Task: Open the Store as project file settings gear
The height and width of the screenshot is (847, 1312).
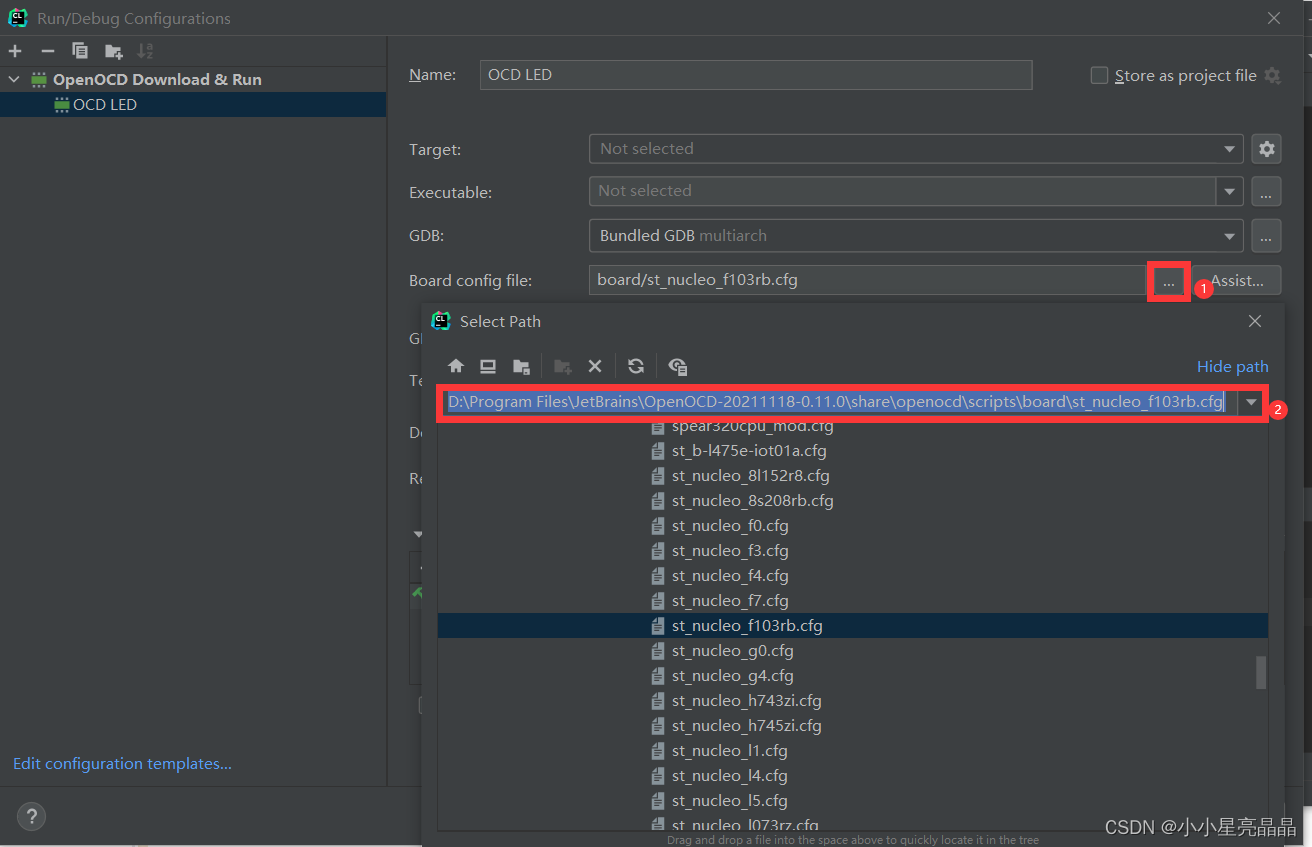Action: [x=1272, y=75]
